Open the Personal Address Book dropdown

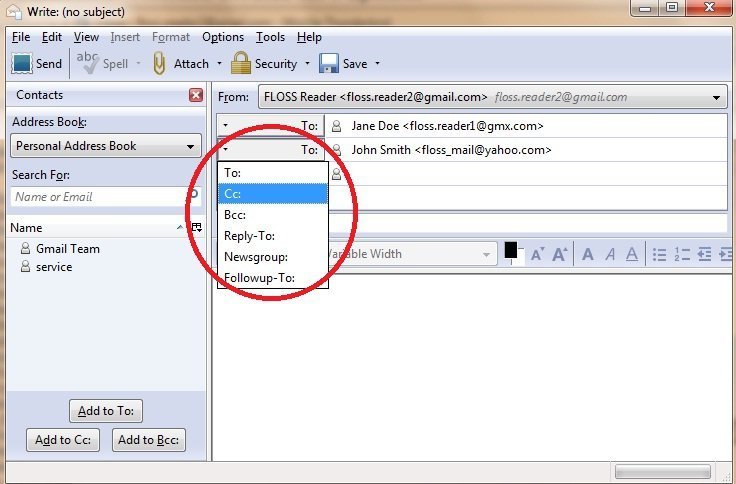[106, 146]
